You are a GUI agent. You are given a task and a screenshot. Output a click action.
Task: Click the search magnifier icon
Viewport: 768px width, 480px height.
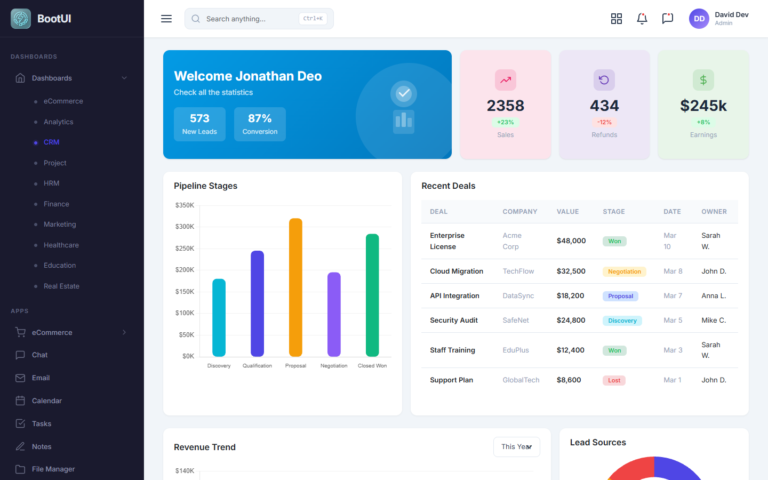tap(195, 19)
